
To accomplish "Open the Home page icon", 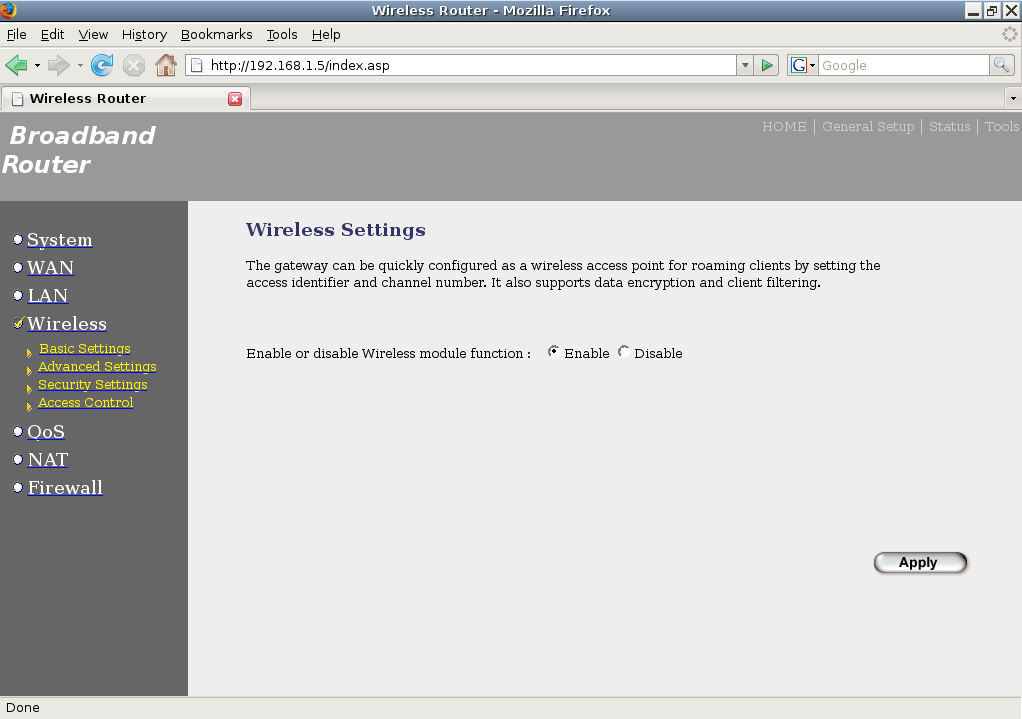I will [x=166, y=65].
